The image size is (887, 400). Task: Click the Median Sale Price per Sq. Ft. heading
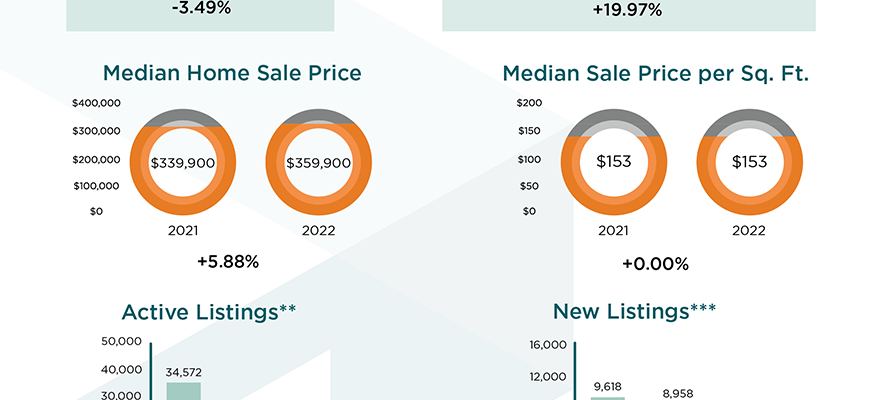656,74
